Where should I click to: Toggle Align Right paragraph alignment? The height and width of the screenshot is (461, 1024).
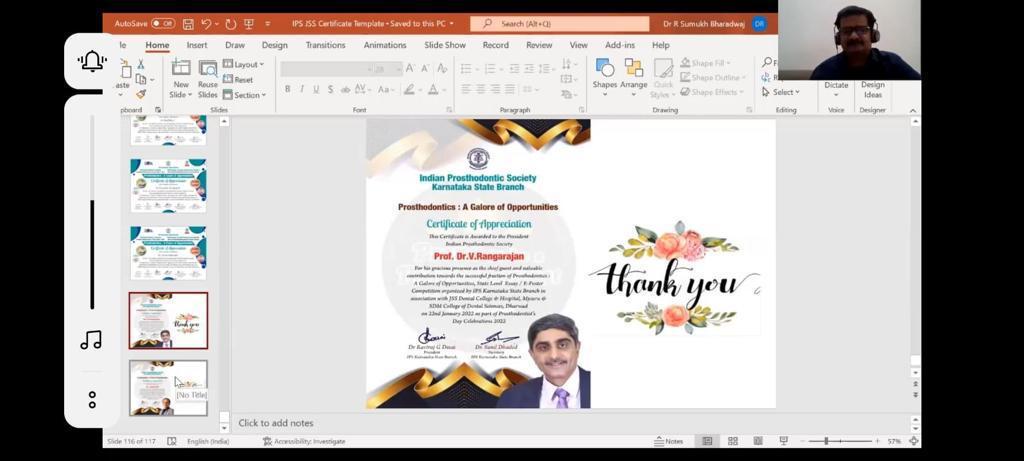pos(496,89)
